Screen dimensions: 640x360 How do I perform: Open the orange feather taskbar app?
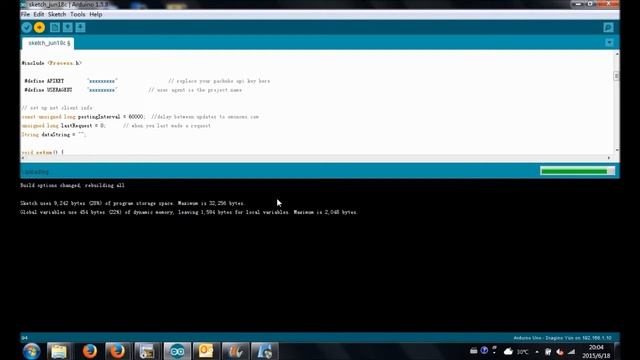(x=235, y=351)
